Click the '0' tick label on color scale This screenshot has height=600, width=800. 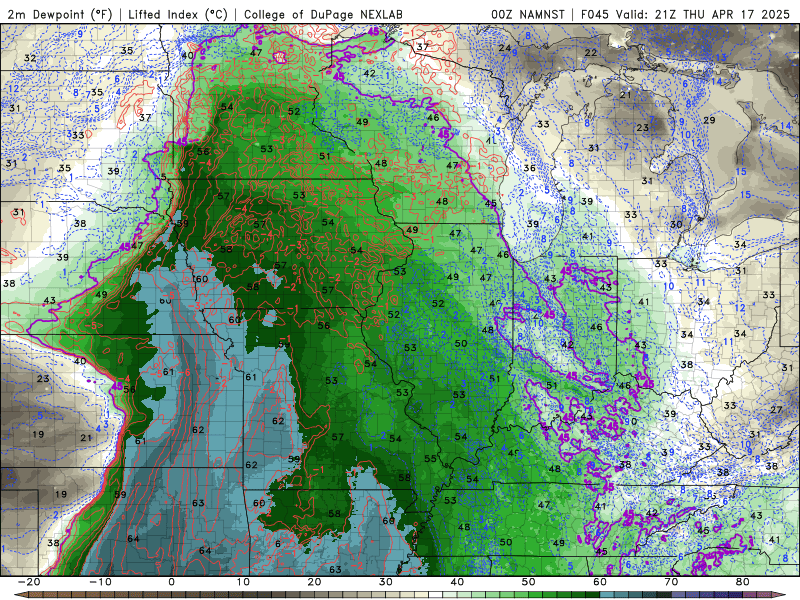tap(171, 582)
